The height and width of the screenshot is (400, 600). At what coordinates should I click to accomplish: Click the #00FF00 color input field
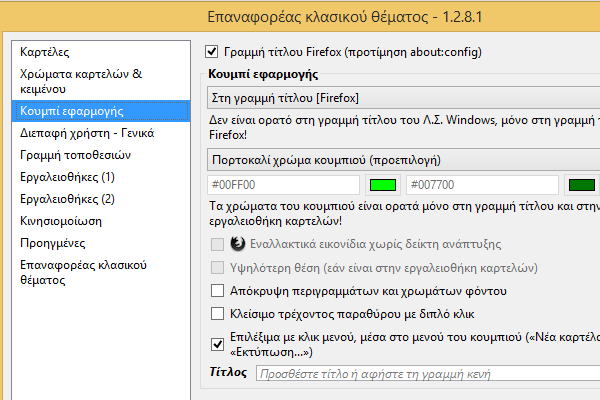pos(284,185)
